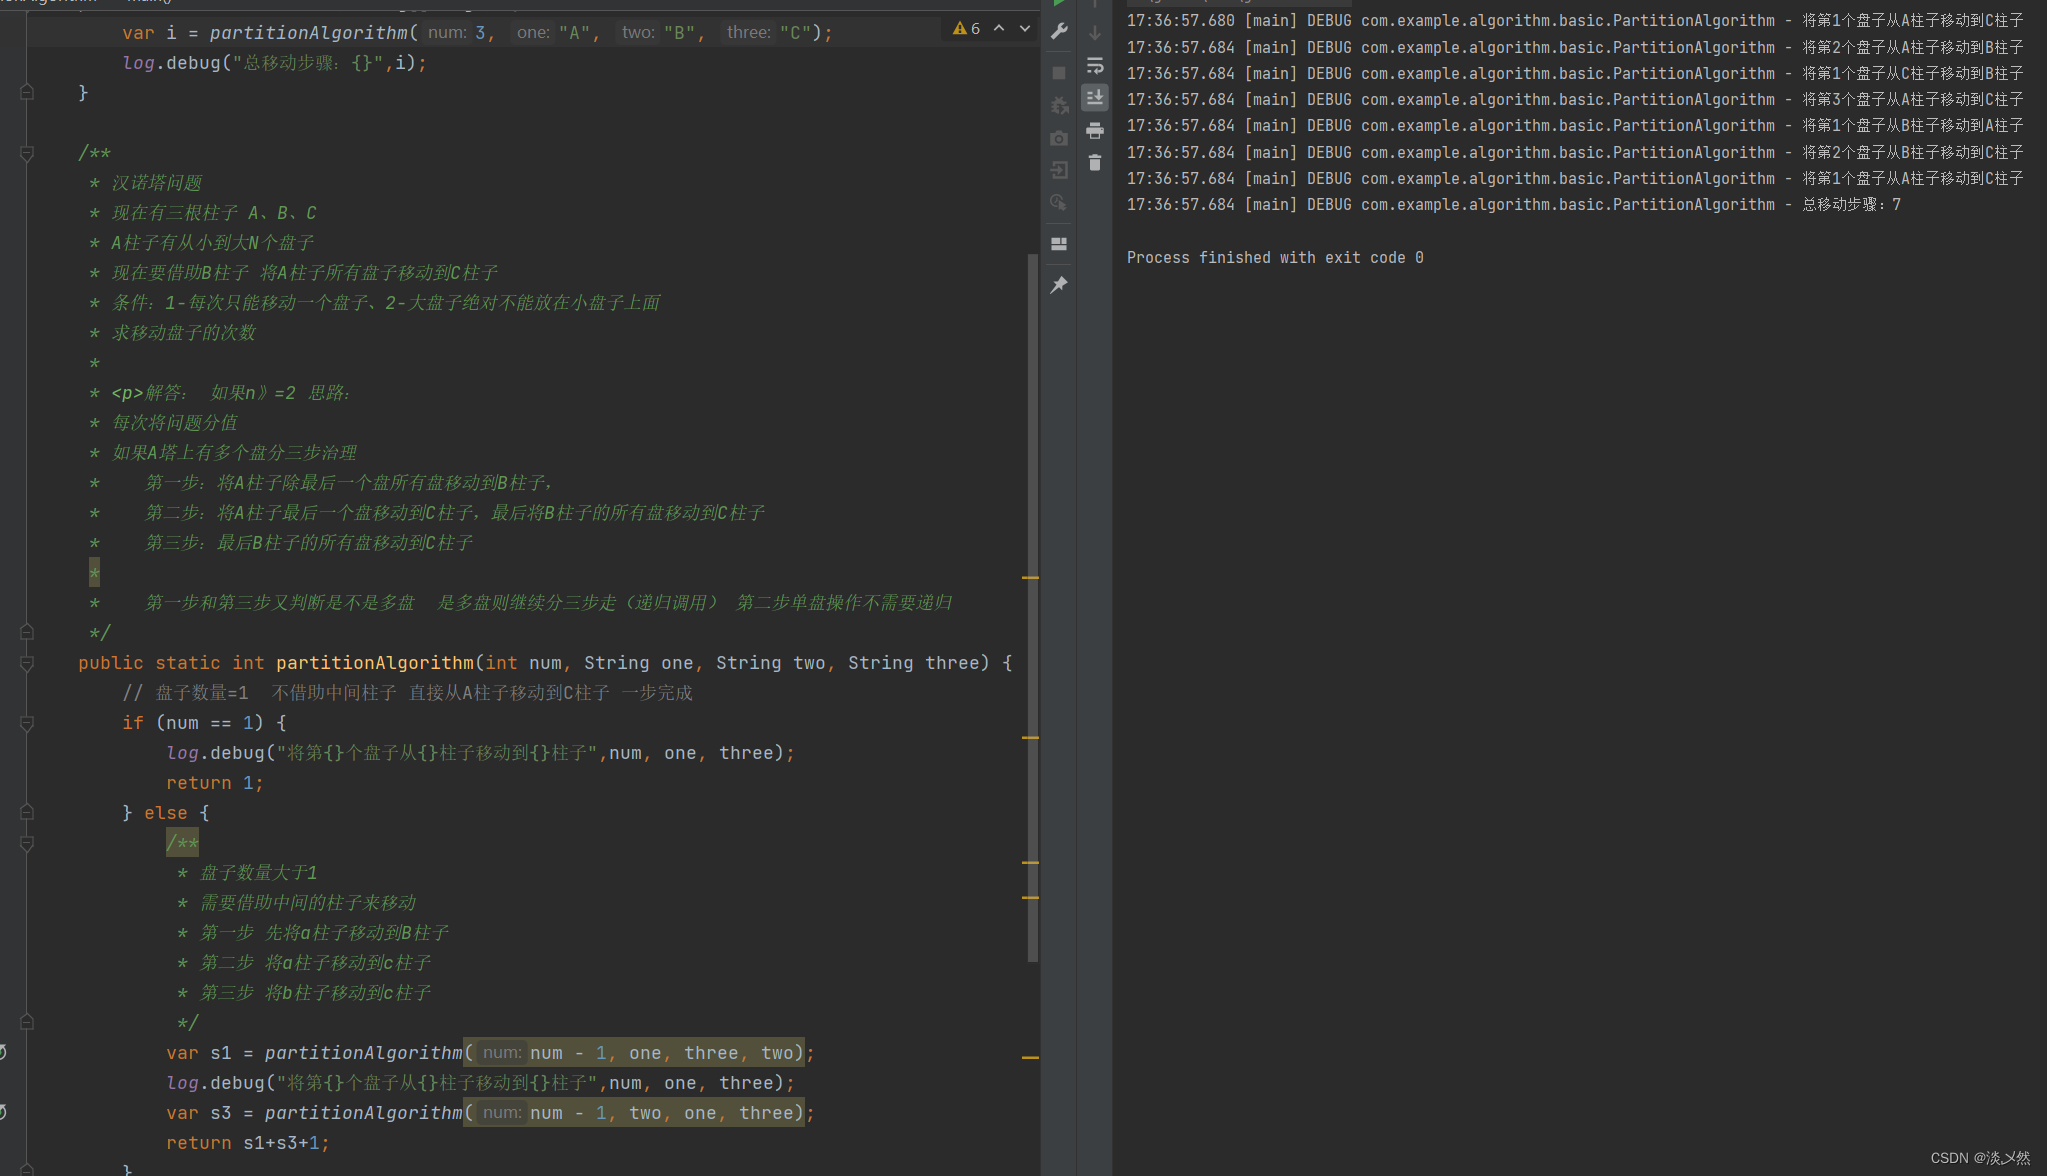This screenshot has width=2047, height=1176.
Task: Clear console with the trash icon
Action: click(x=1095, y=163)
